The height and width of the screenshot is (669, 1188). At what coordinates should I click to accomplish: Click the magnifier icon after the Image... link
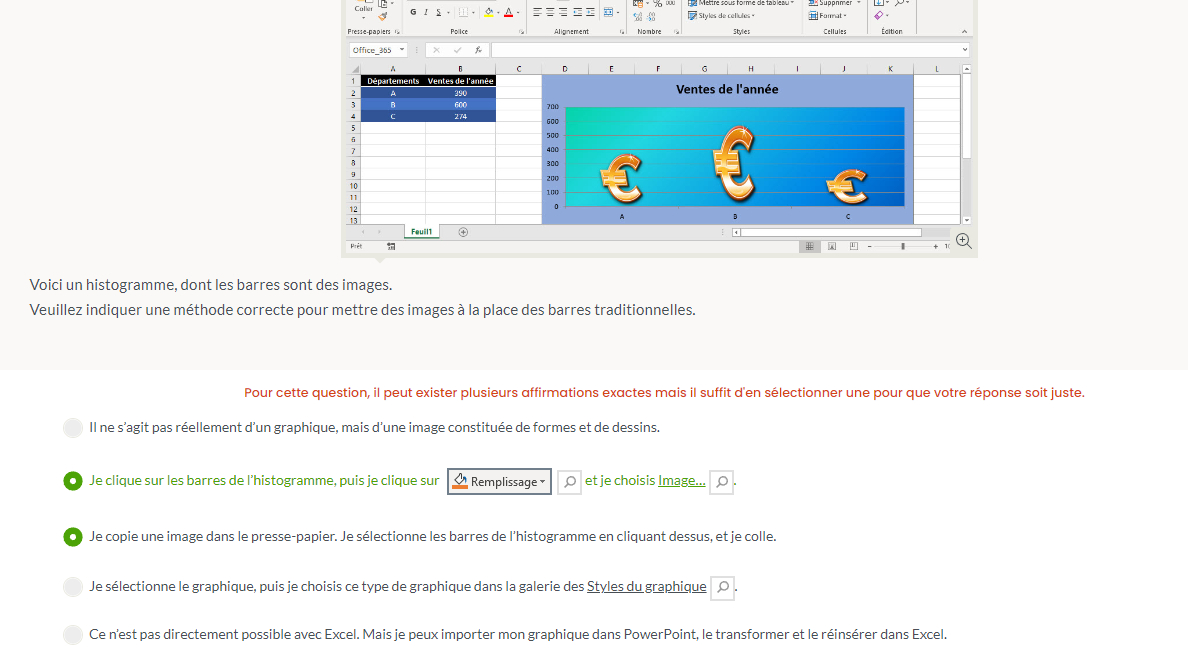click(721, 482)
